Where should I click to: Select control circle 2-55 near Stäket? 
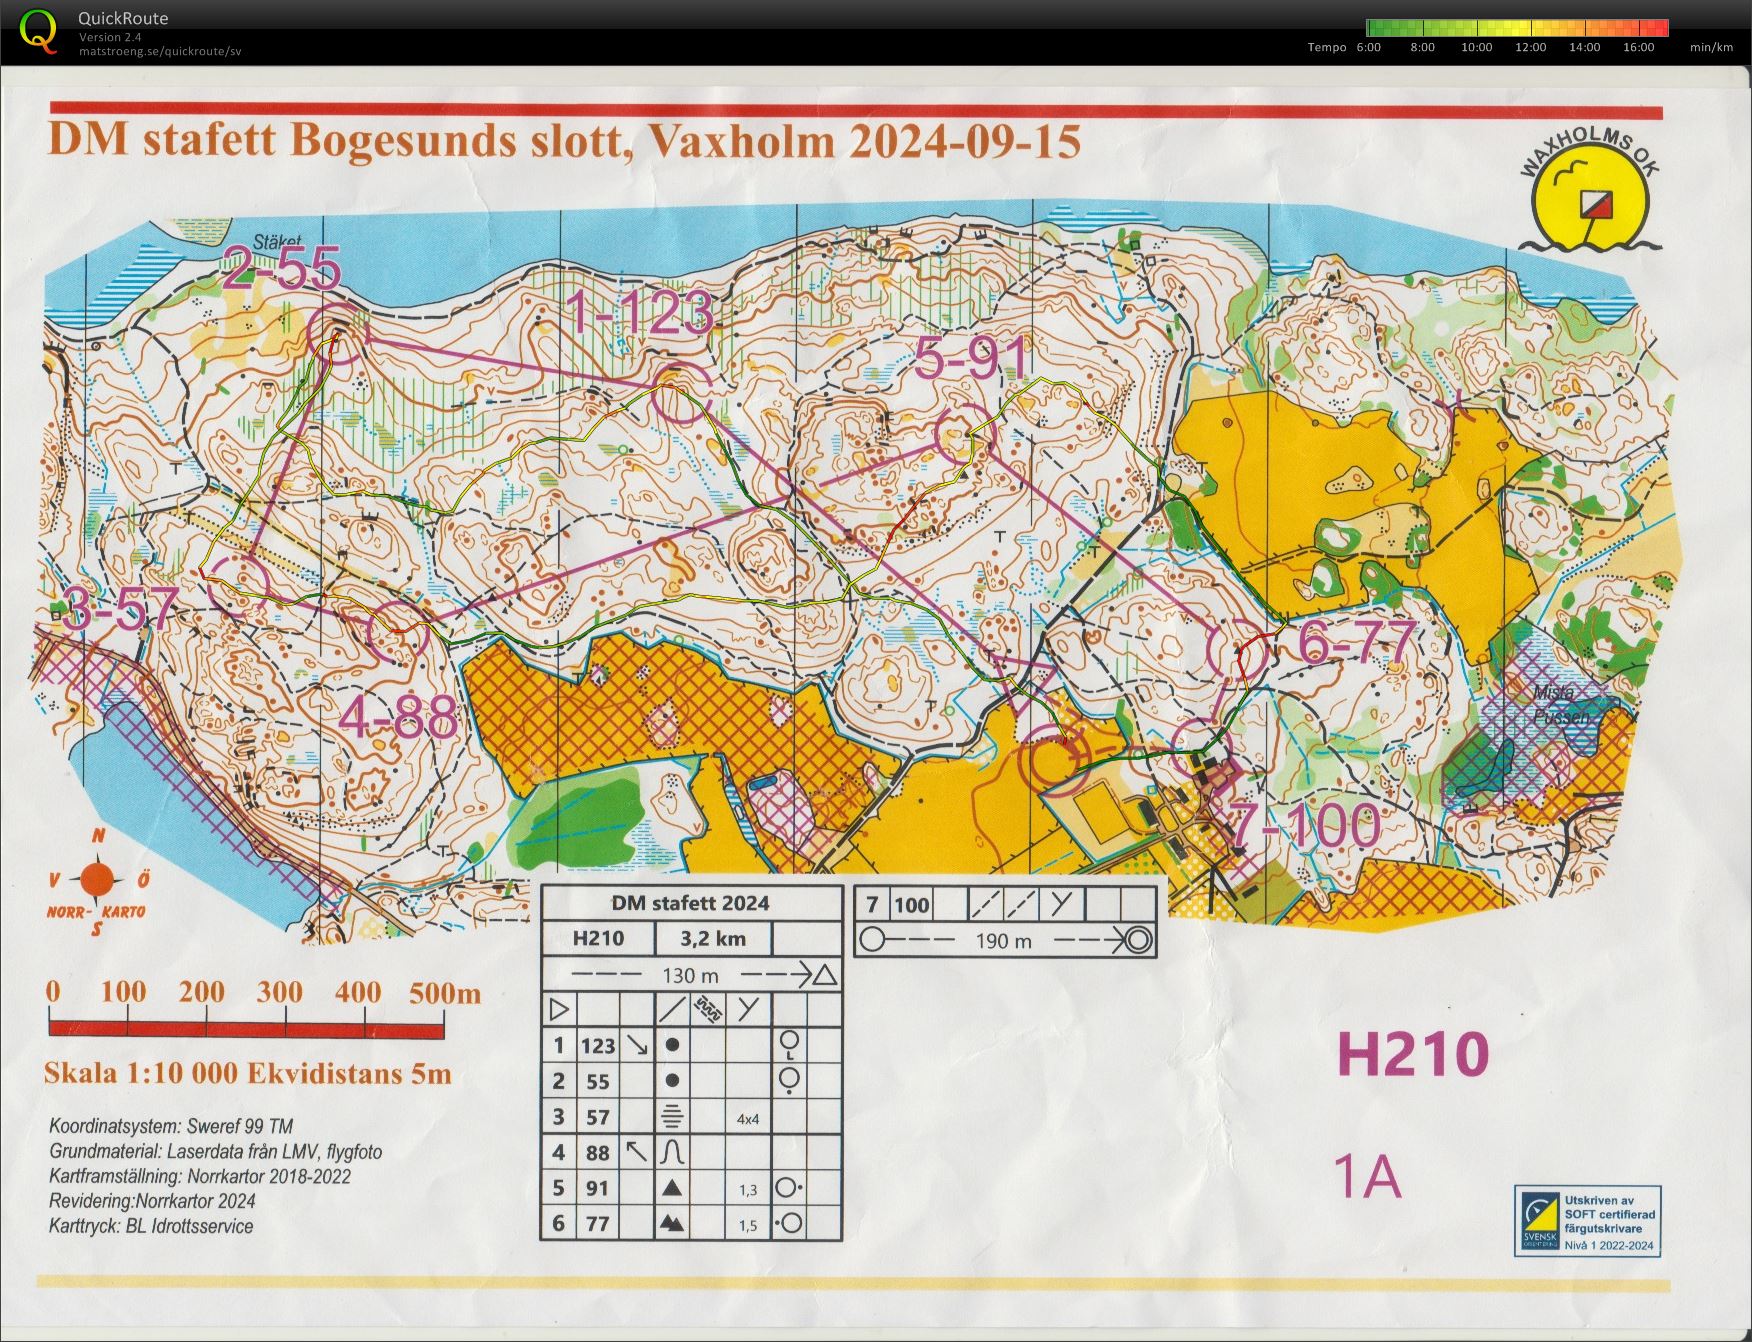[338, 336]
